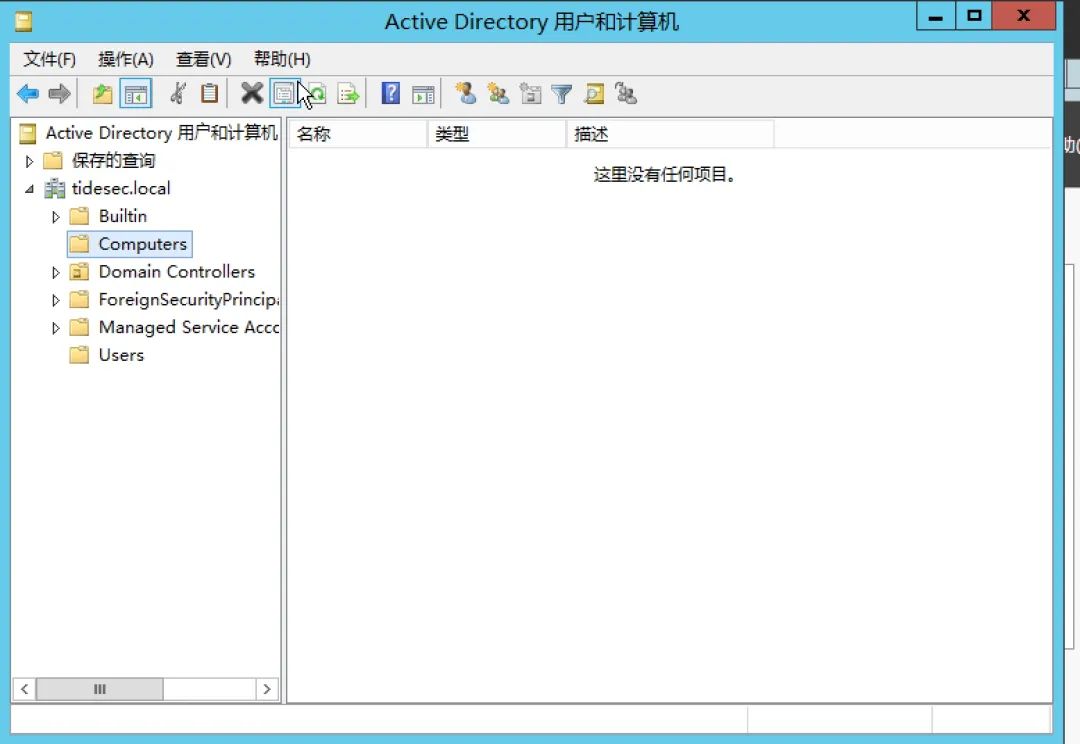Expand the Builtin tree node
The height and width of the screenshot is (744, 1080).
(x=56, y=216)
